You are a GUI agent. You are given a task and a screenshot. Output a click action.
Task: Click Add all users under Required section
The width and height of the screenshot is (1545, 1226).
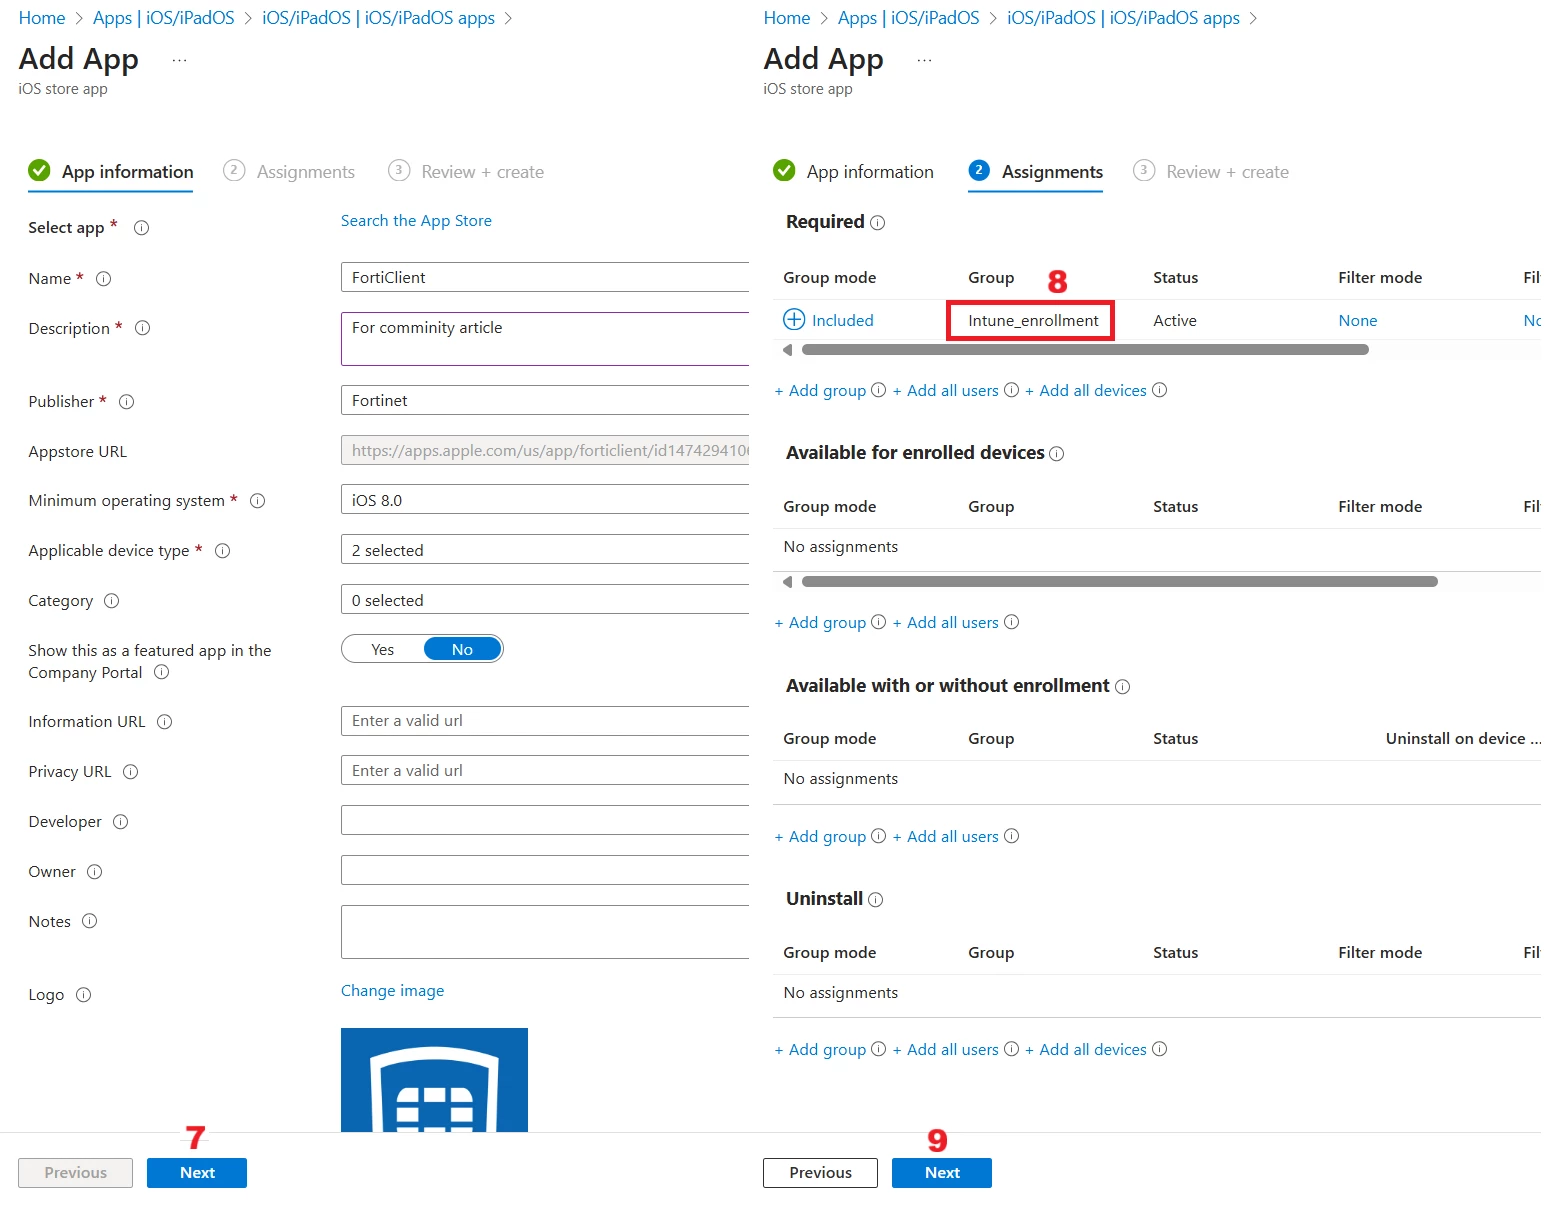coord(946,391)
